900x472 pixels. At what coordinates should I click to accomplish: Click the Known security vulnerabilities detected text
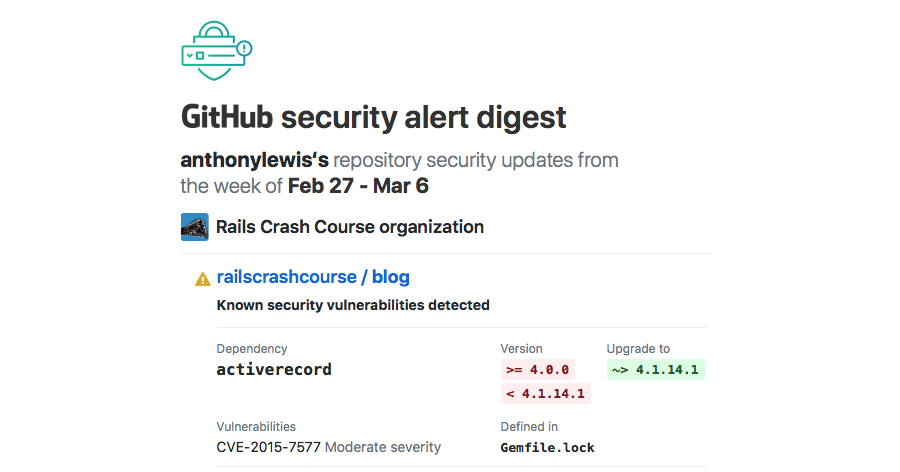pos(353,305)
